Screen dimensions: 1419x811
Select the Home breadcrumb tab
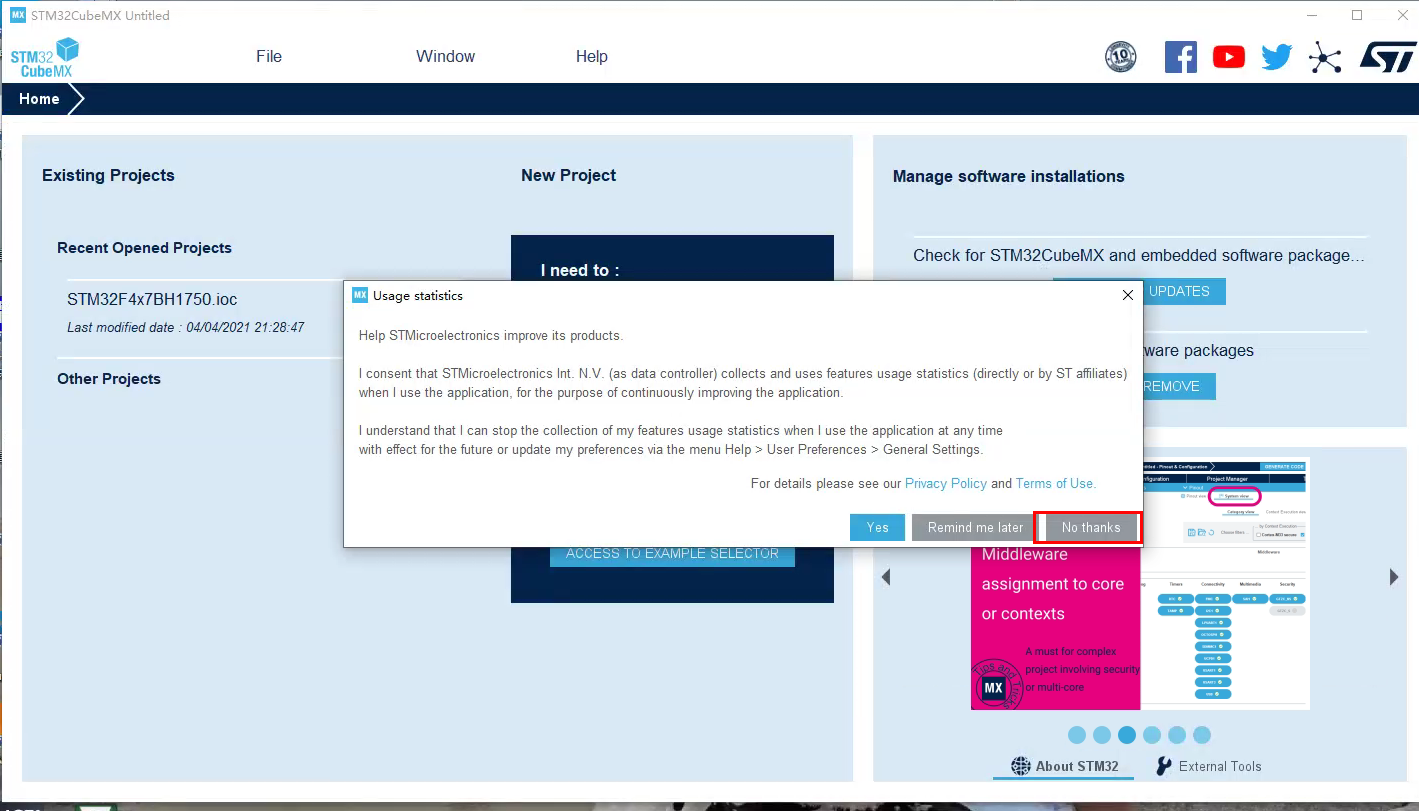pos(39,99)
